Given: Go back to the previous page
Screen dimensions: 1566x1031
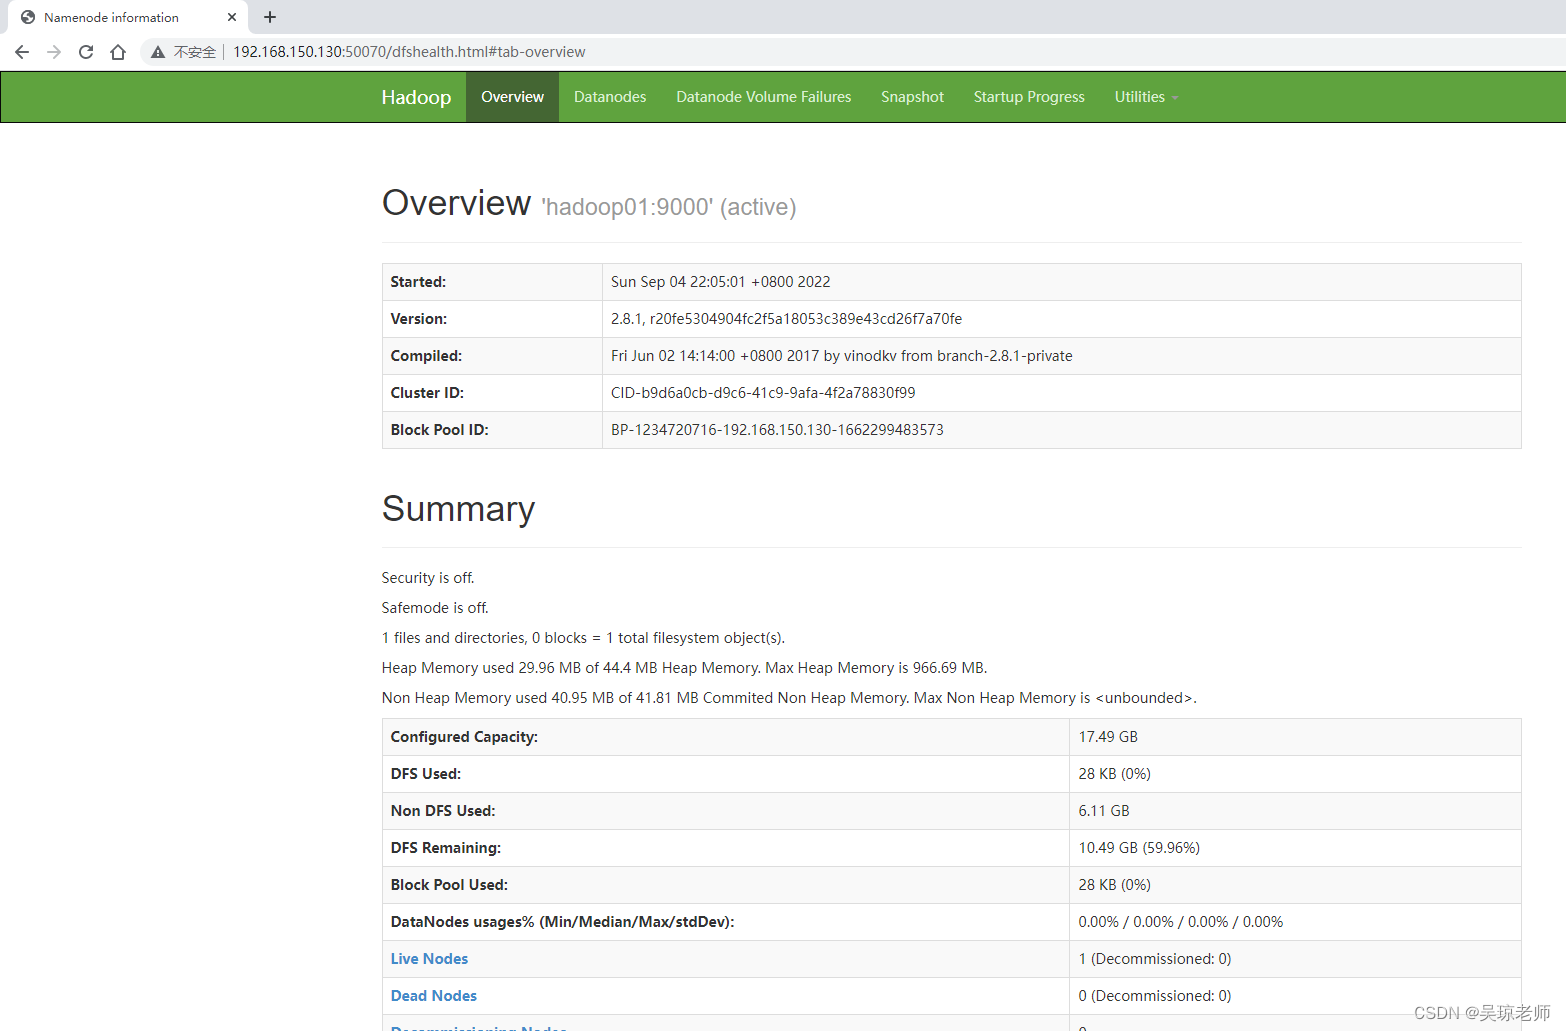Looking at the screenshot, I should (22, 52).
